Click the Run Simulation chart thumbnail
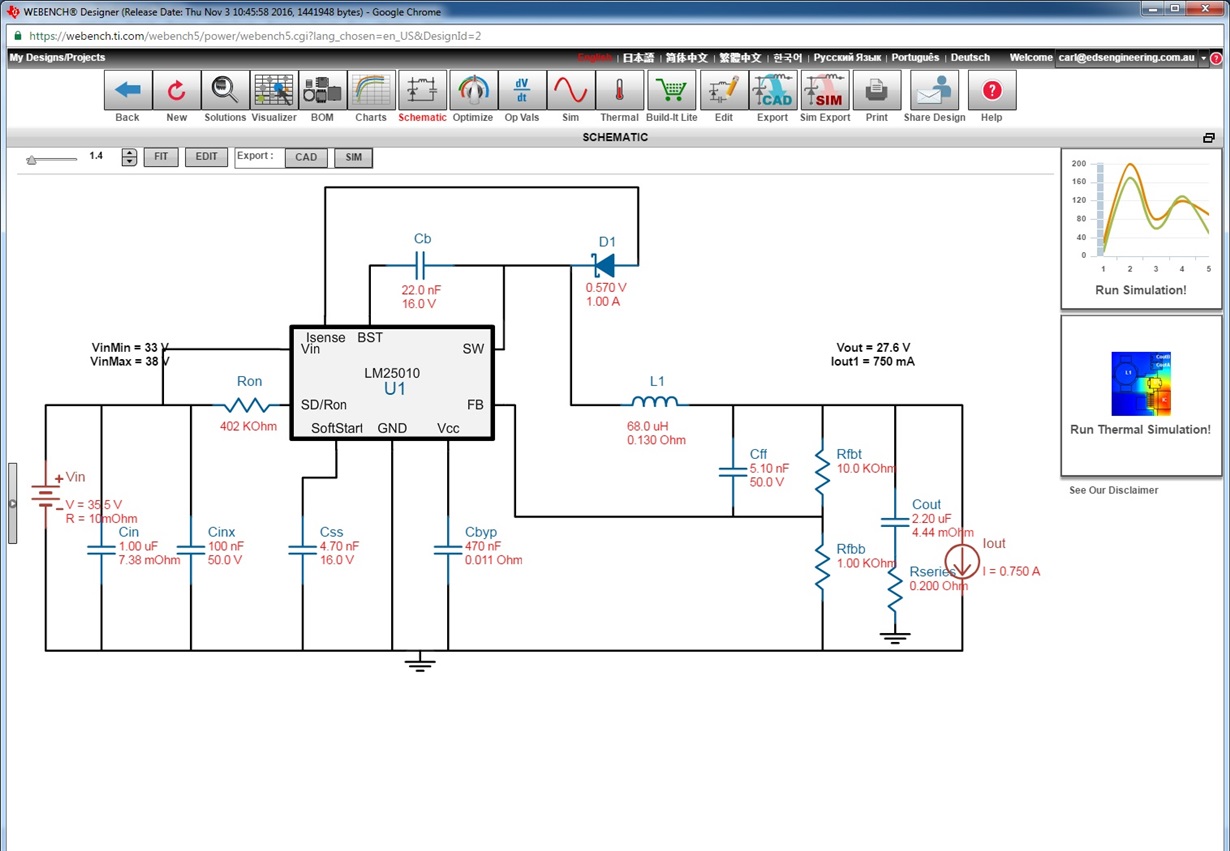 [x=1141, y=229]
